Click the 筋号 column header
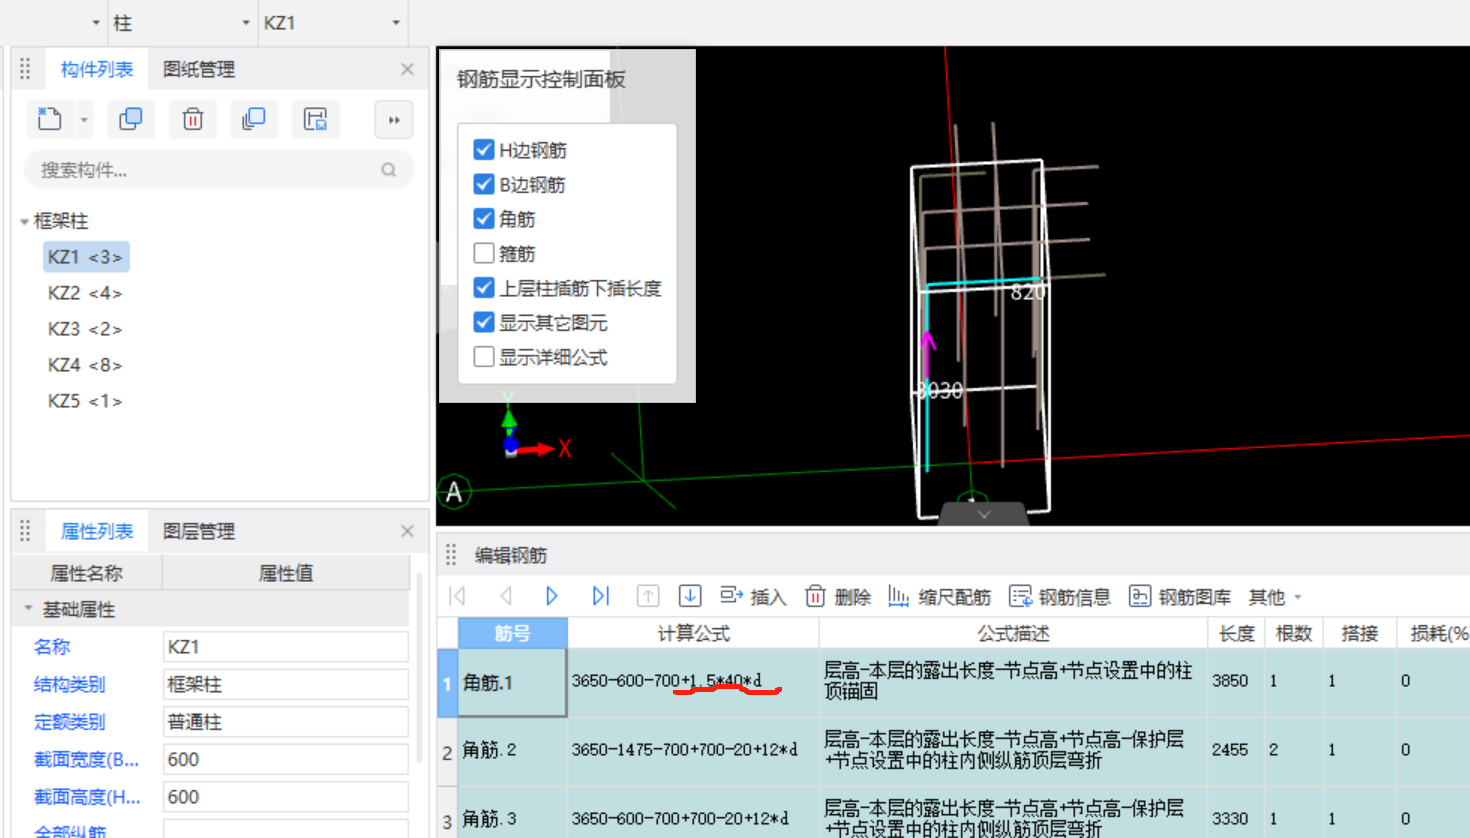The width and height of the screenshot is (1470, 838). 513,633
